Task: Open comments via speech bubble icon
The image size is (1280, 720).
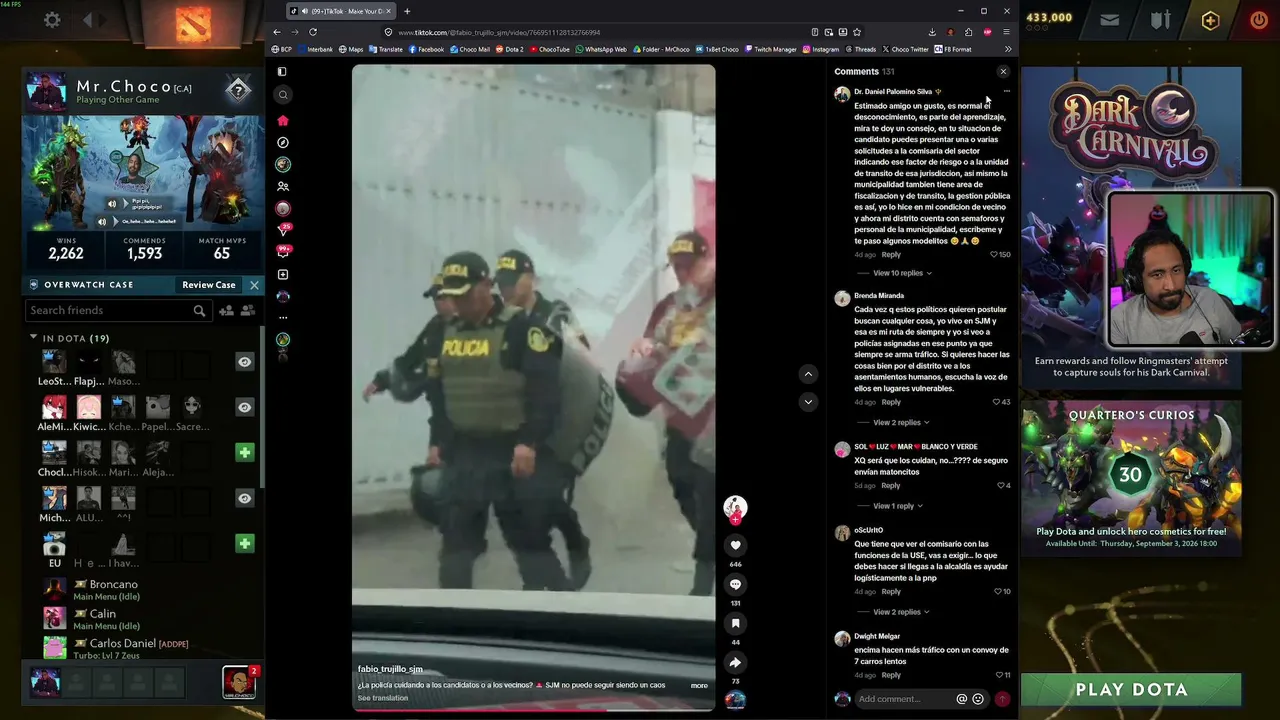Action: coord(735,584)
